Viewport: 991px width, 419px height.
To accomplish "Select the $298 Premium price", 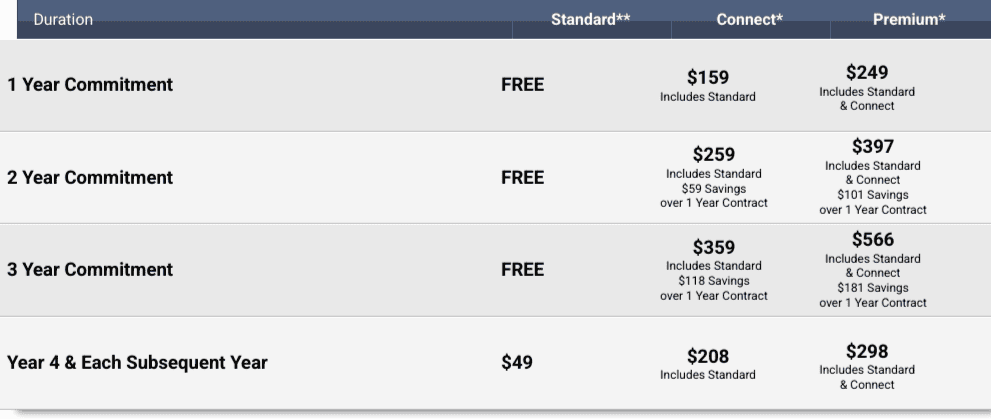I will pos(866,351).
